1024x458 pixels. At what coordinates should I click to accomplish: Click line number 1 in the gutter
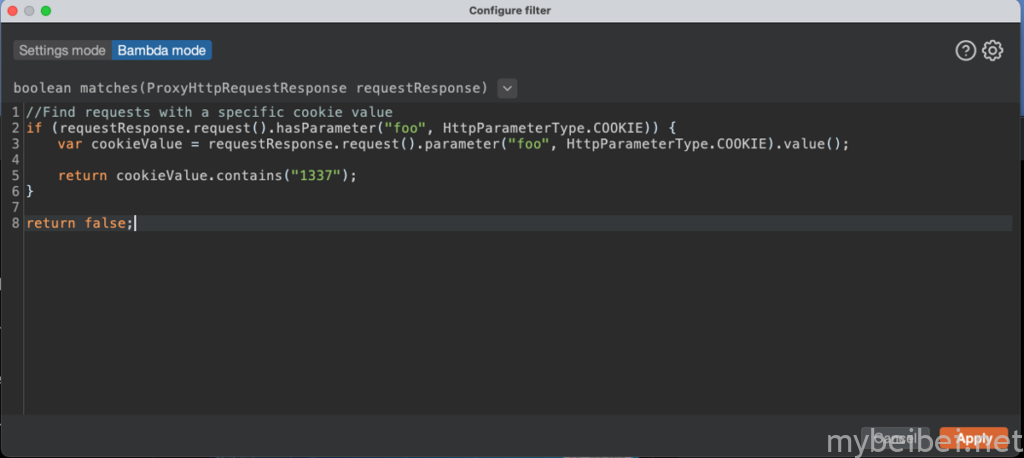tap(15, 112)
